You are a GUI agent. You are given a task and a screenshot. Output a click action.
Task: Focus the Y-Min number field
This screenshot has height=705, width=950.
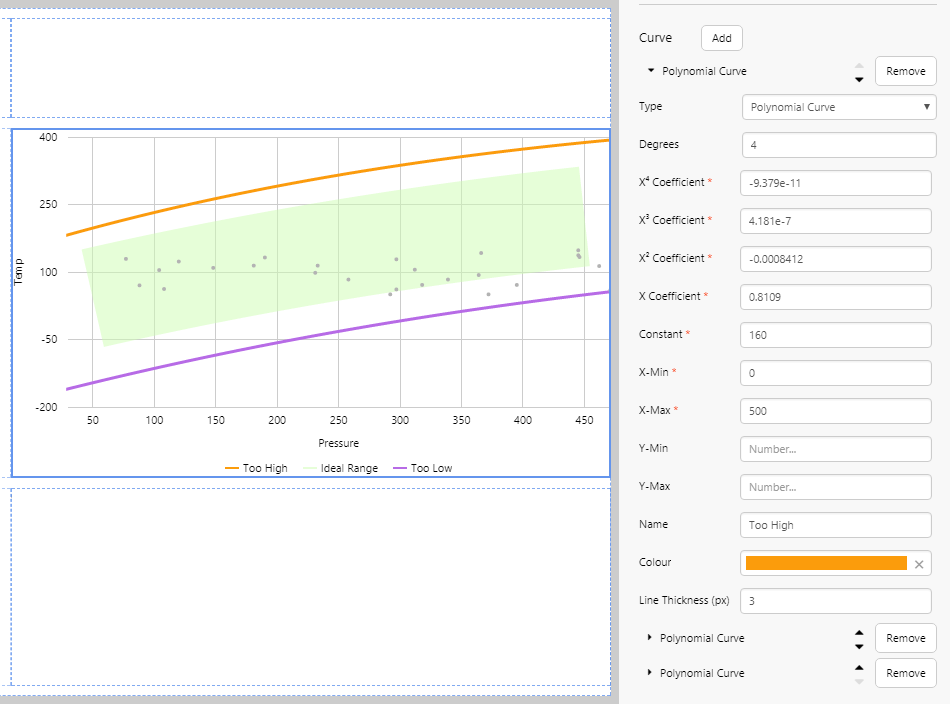(836, 449)
